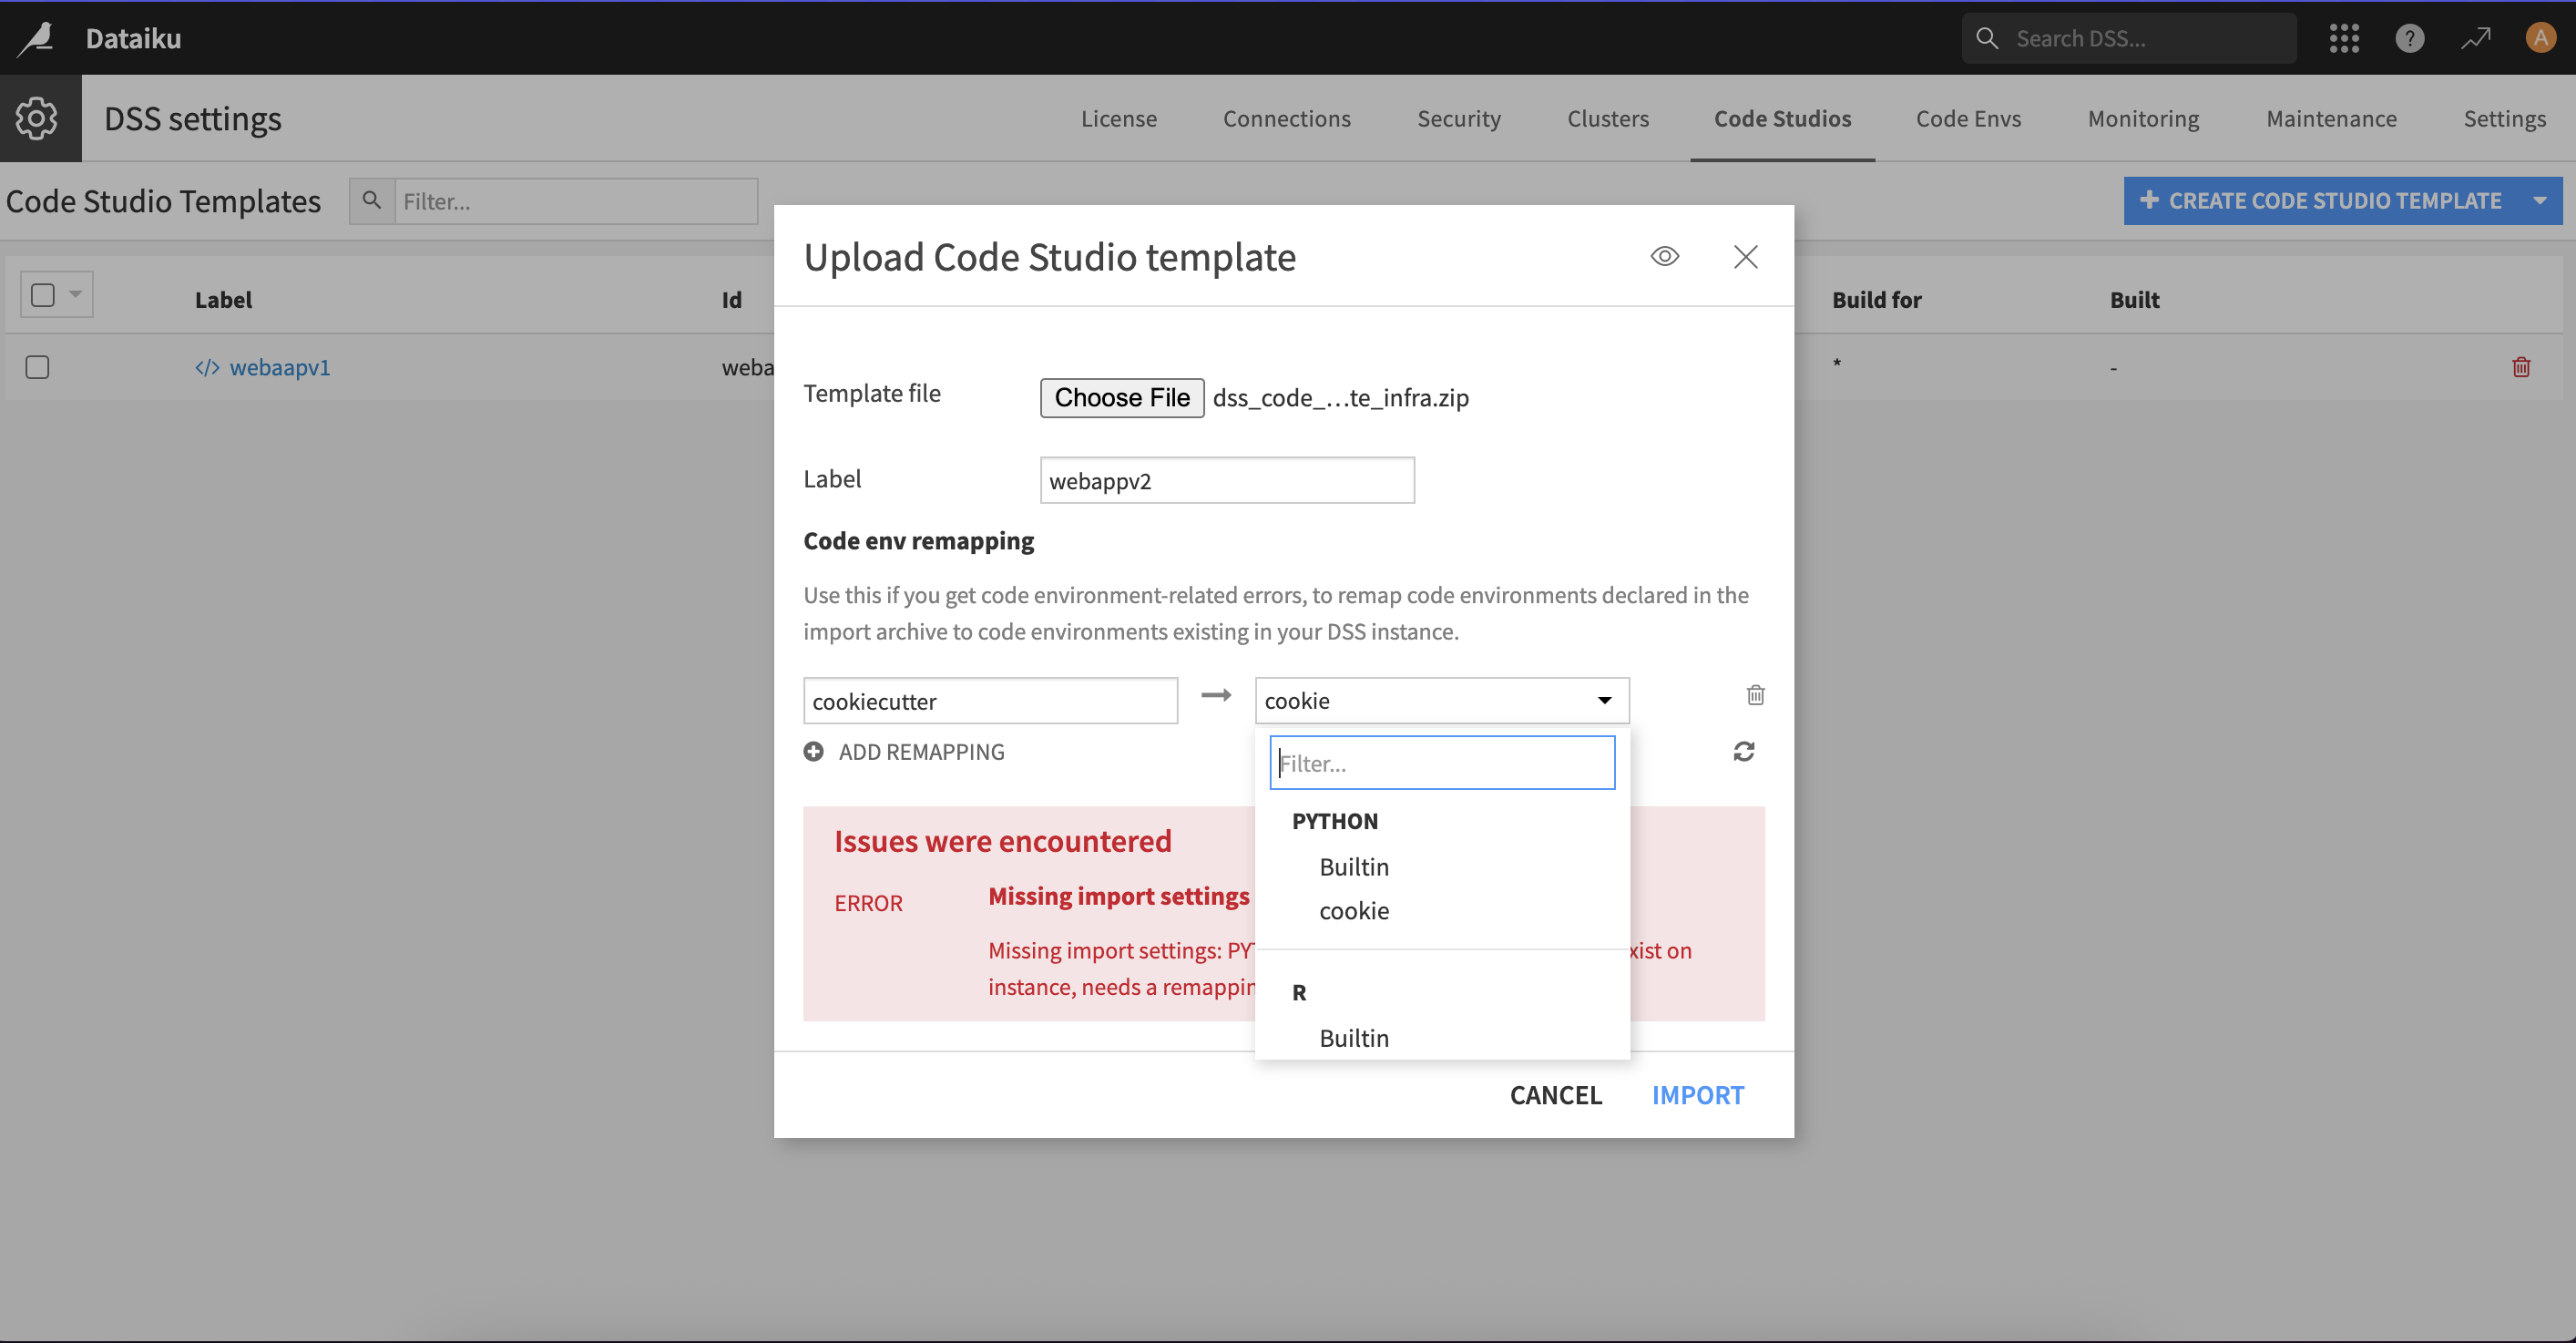
Task: Go to the Clusters tab
Action: click(x=1608, y=118)
